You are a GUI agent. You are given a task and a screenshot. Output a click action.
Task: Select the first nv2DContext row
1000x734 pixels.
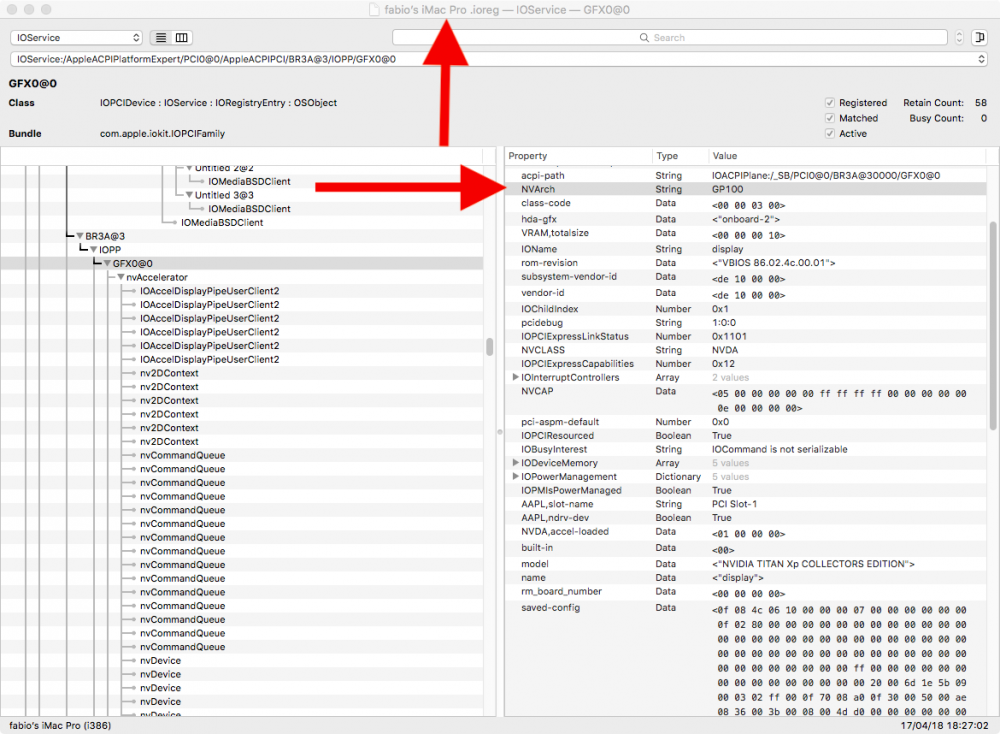pos(242,373)
